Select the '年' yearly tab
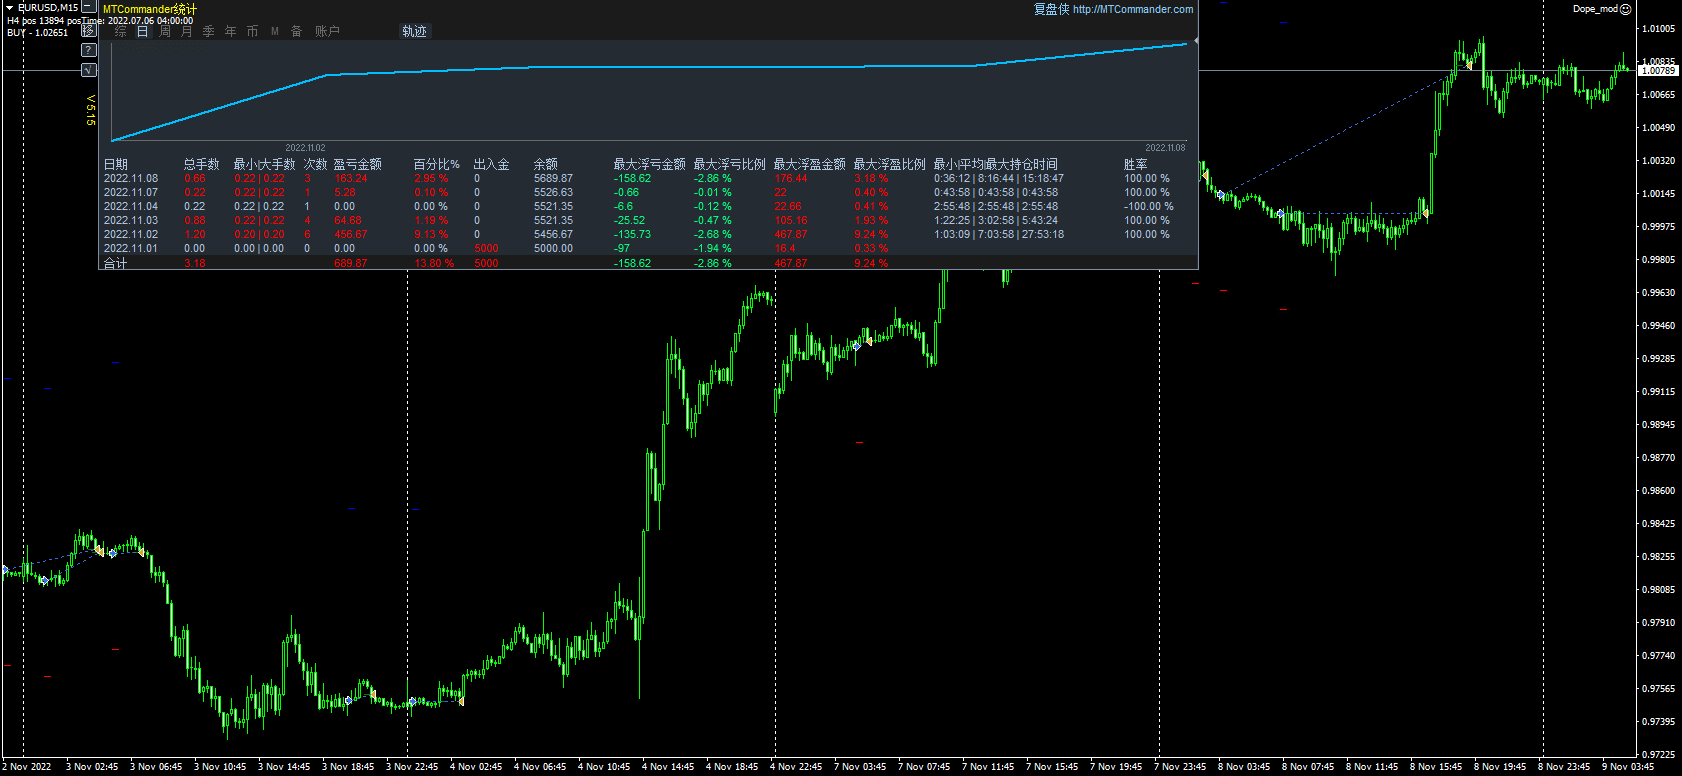Screen dimensions: 1682x776 tap(230, 32)
